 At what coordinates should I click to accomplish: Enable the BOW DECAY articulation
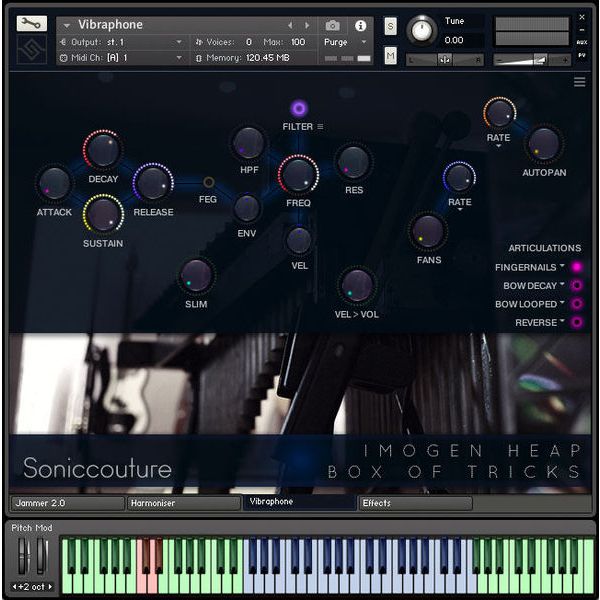click(x=577, y=285)
